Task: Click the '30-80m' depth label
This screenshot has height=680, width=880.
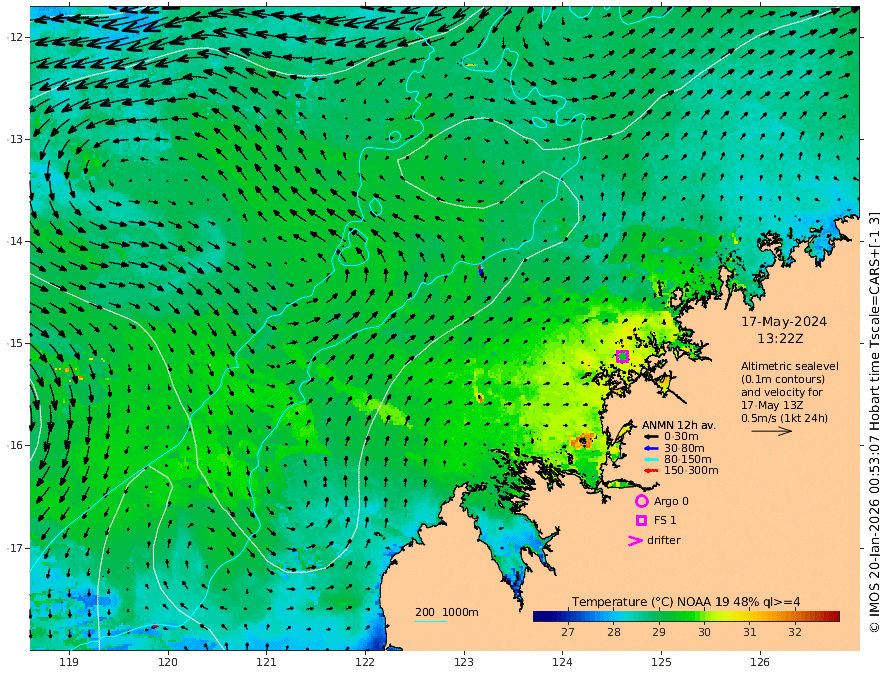Action: (684, 448)
